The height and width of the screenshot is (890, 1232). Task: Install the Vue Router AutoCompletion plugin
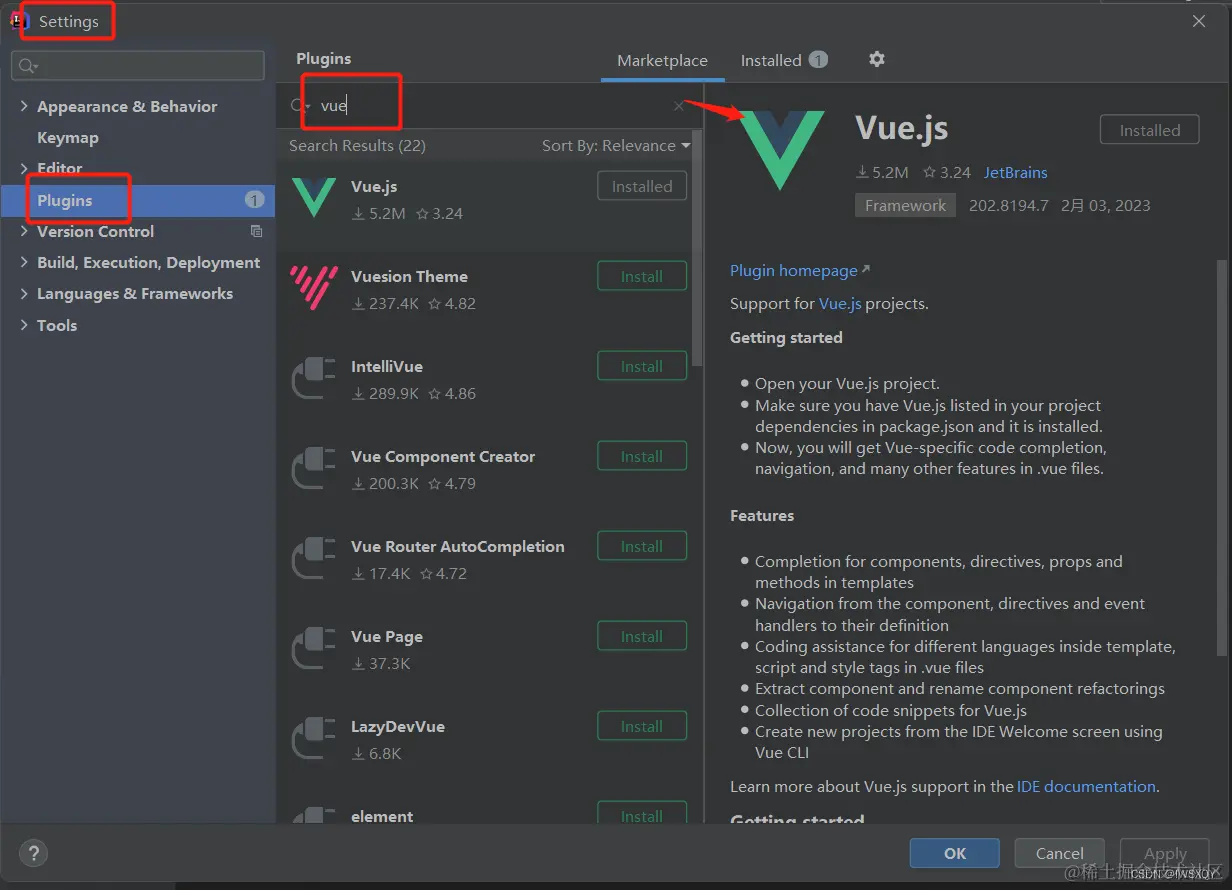pos(642,546)
